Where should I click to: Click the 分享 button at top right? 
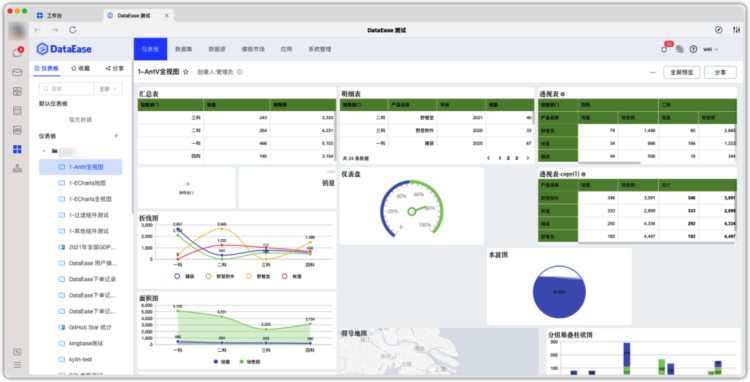(x=720, y=73)
